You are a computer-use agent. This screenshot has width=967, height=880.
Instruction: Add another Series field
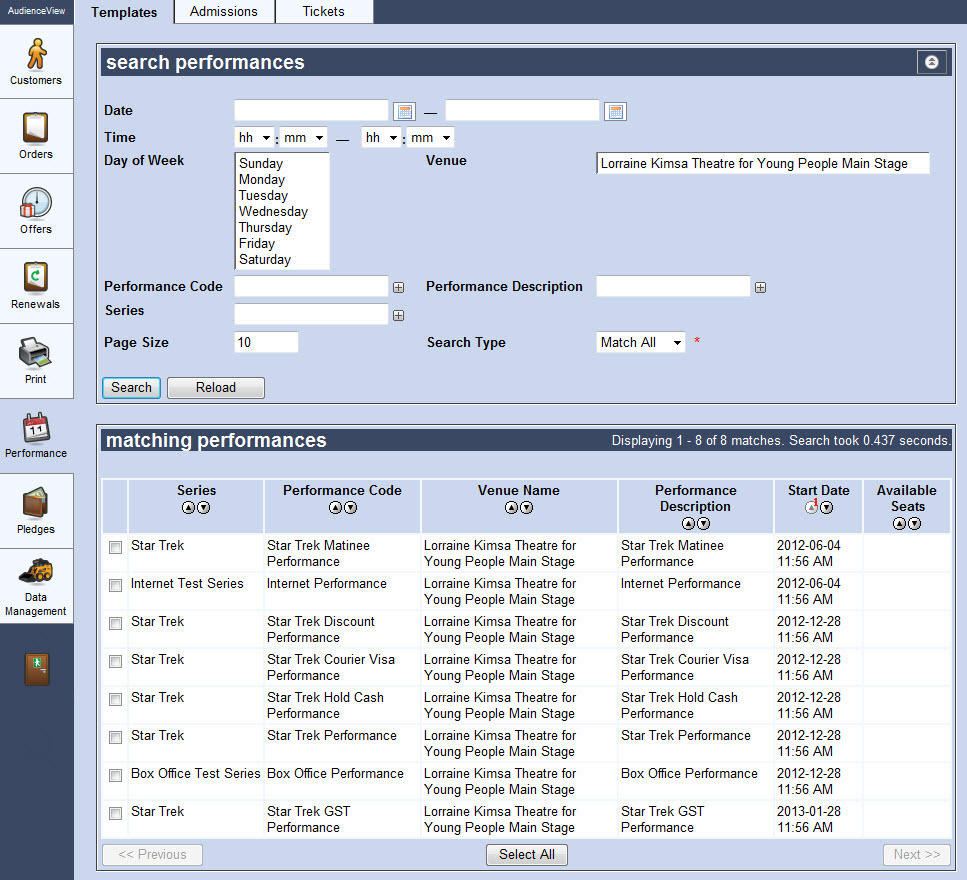[x=399, y=316]
